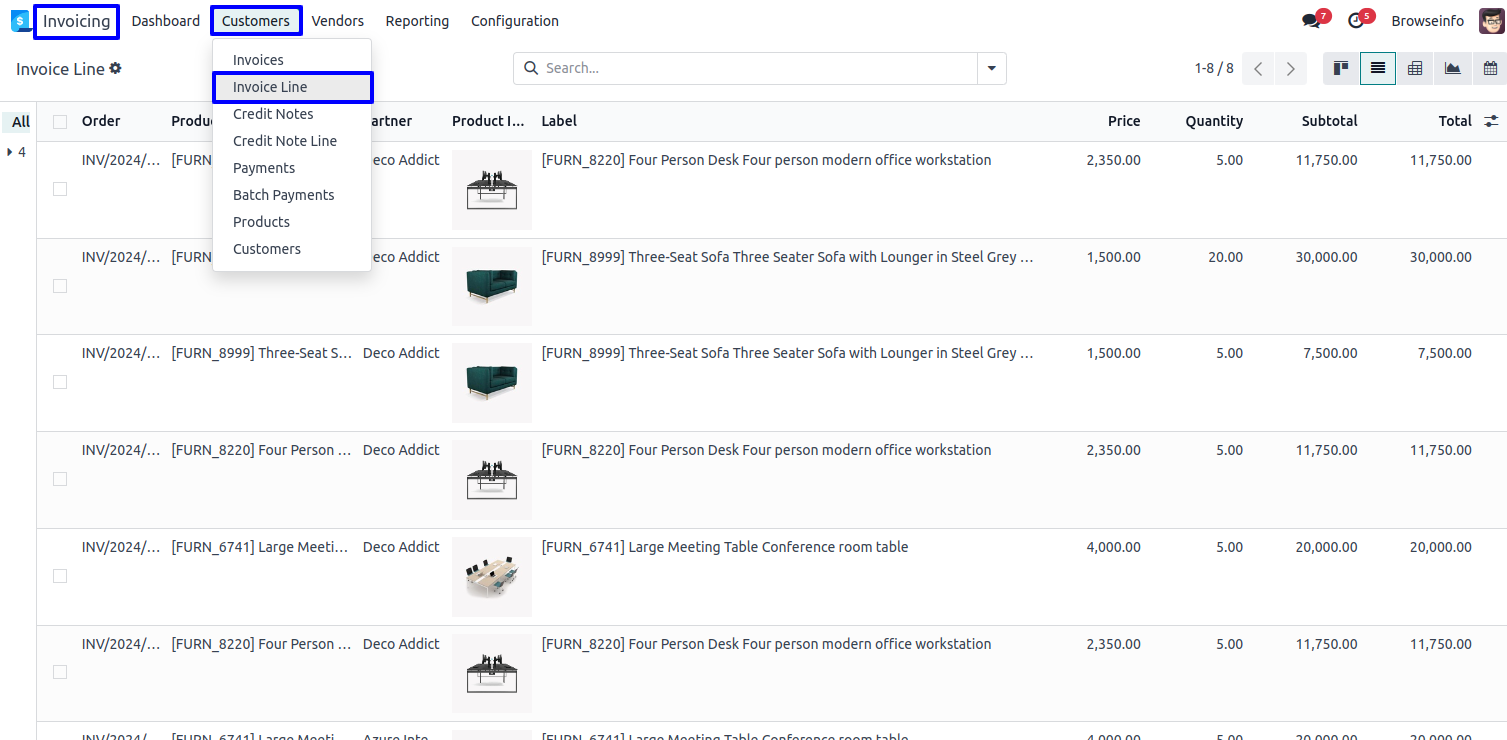Expand the group labeled 4 in sidebar

click(x=11, y=152)
